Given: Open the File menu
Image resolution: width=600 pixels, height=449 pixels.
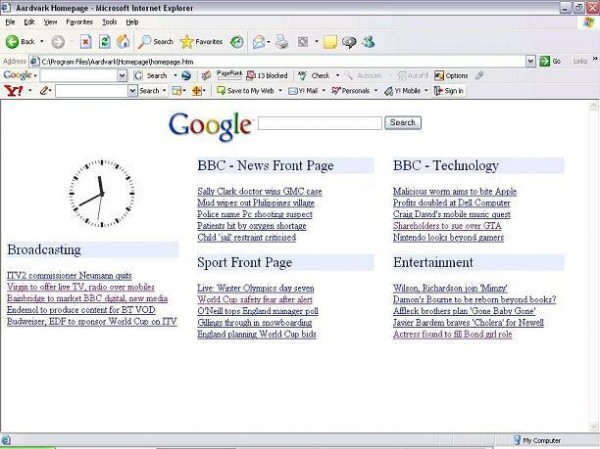Looking at the screenshot, I should pyautogui.click(x=10, y=22).
